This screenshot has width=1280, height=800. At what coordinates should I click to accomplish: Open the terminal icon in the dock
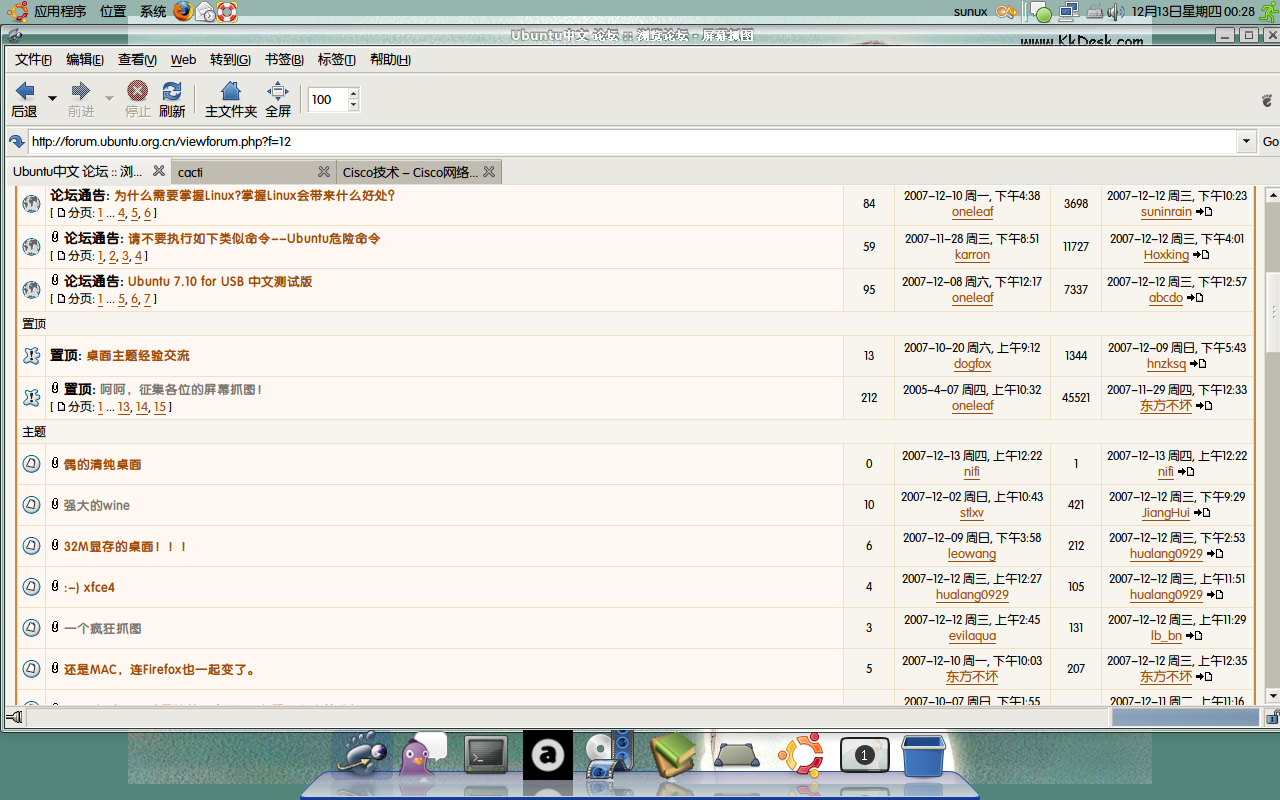pos(486,754)
